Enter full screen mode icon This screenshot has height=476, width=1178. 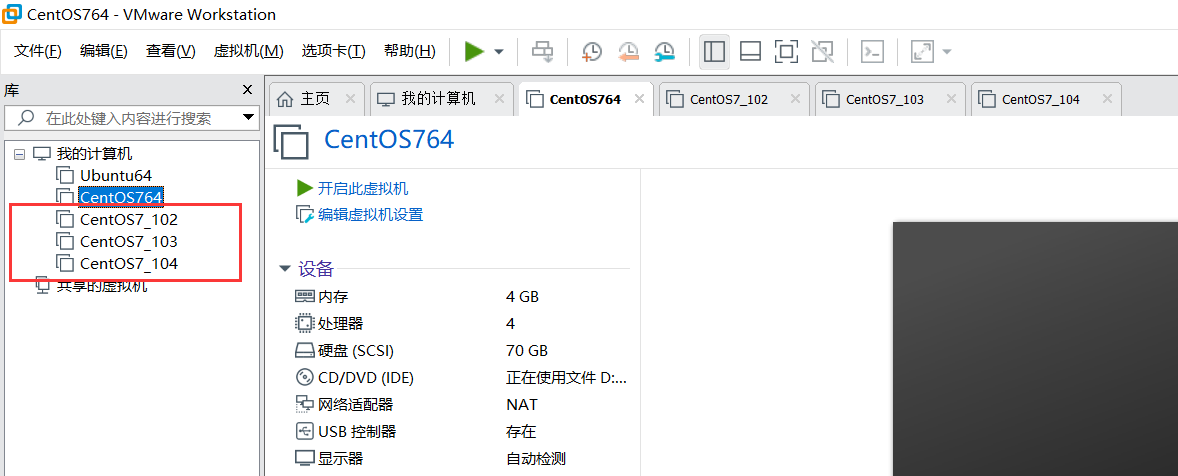coord(786,52)
